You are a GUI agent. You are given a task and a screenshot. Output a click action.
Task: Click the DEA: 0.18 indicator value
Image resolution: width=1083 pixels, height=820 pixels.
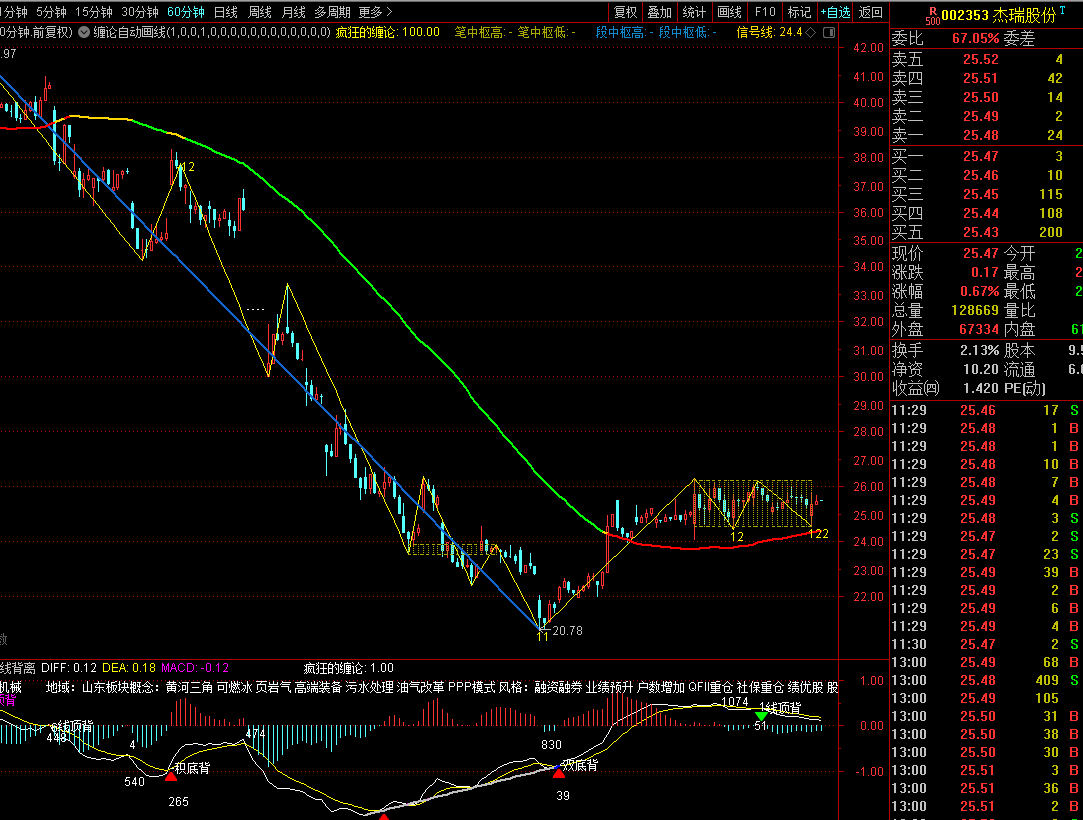pos(128,668)
